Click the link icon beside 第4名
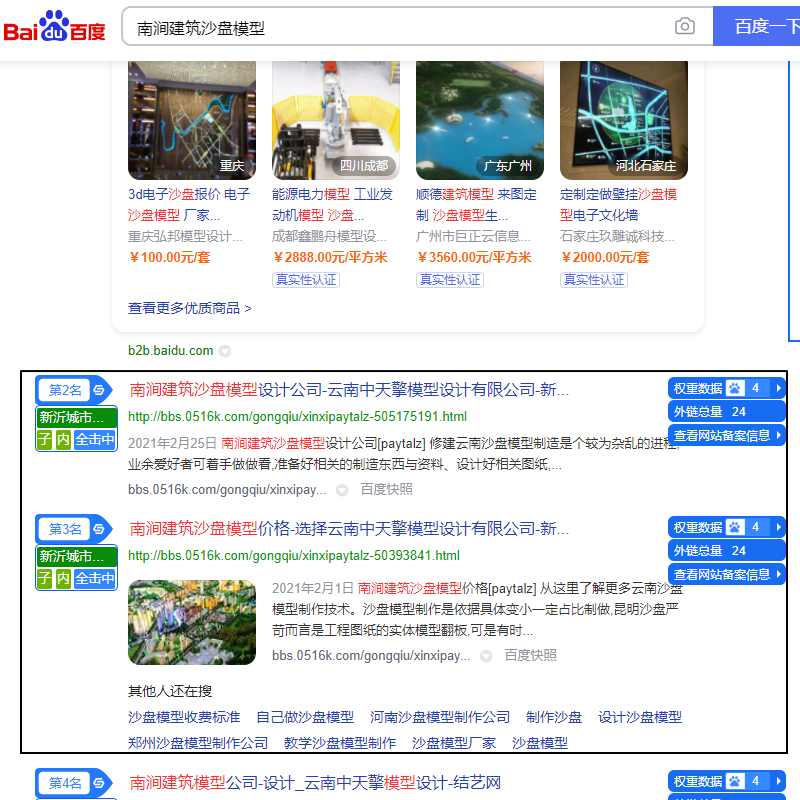 pyautogui.click(x=99, y=783)
